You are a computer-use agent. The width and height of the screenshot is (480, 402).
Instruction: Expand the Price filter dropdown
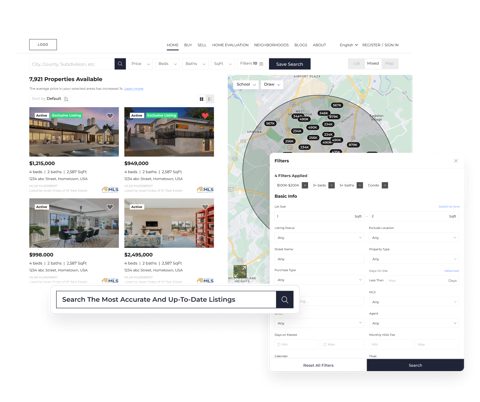(x=141, y=64)
